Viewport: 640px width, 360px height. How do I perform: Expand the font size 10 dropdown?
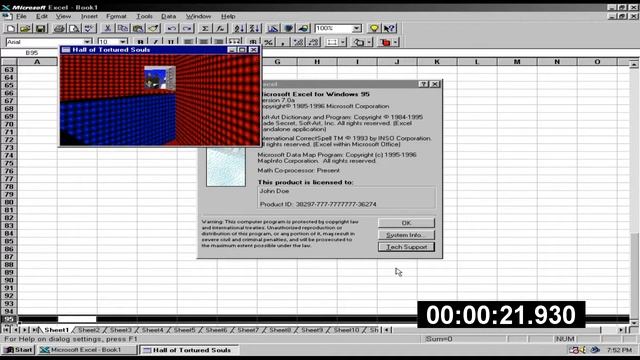(122, 42)
